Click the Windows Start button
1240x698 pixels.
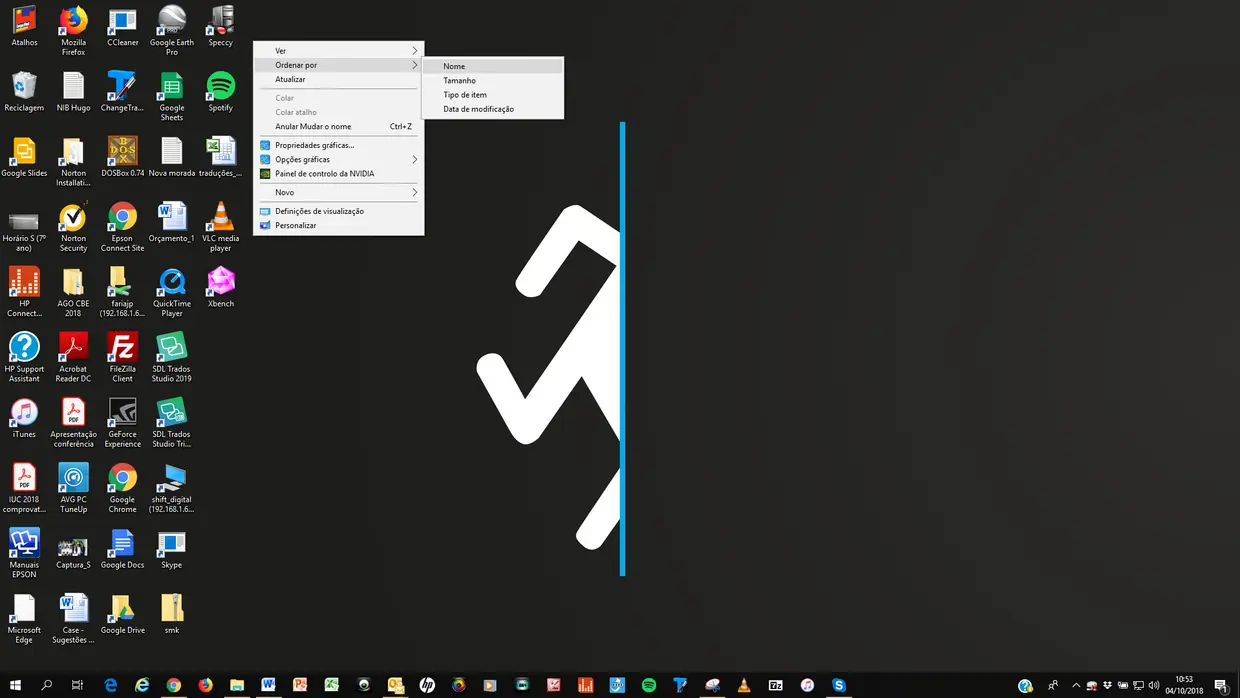(15, 685)
